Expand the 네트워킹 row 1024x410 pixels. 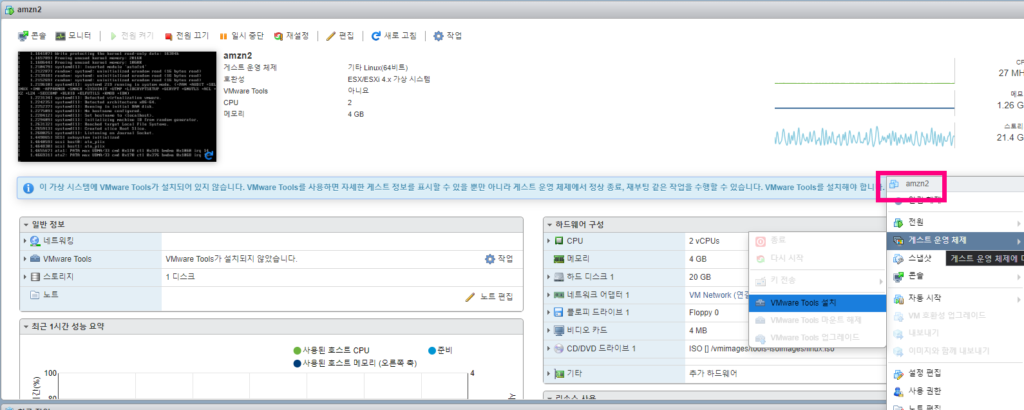pyautogui.click(x=26, y=242)
